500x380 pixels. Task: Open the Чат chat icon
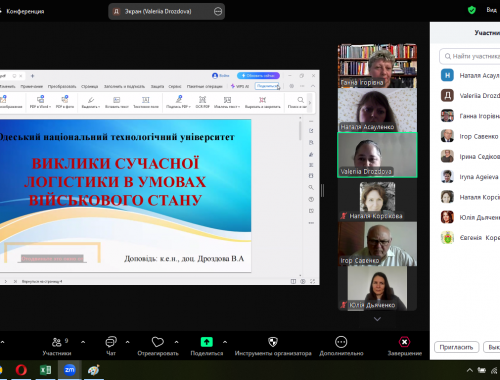[111, 342]
